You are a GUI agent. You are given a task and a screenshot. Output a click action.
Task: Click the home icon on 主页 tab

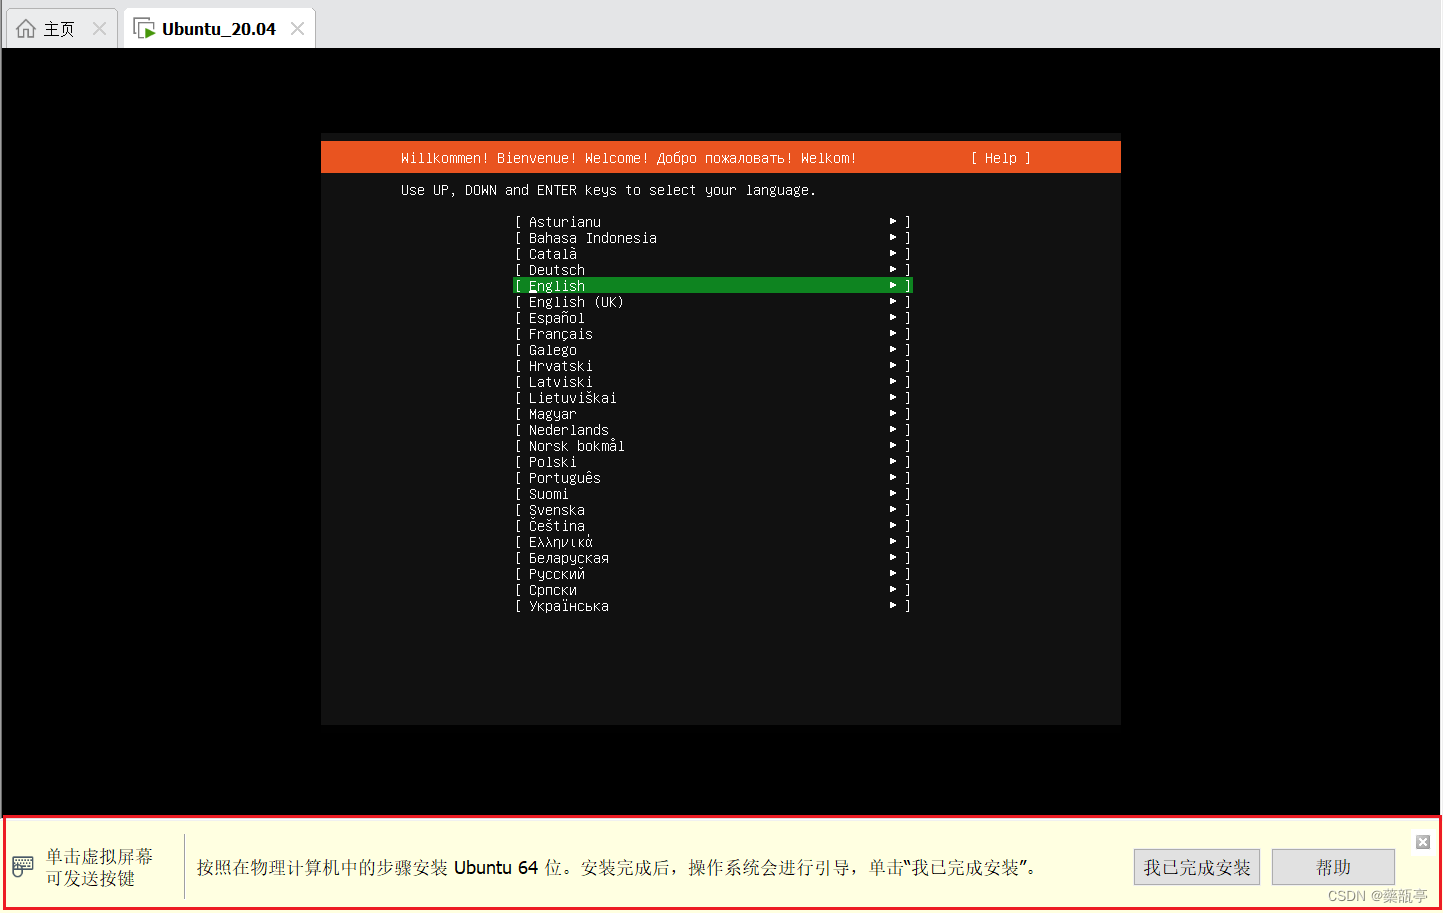point(27,27)
